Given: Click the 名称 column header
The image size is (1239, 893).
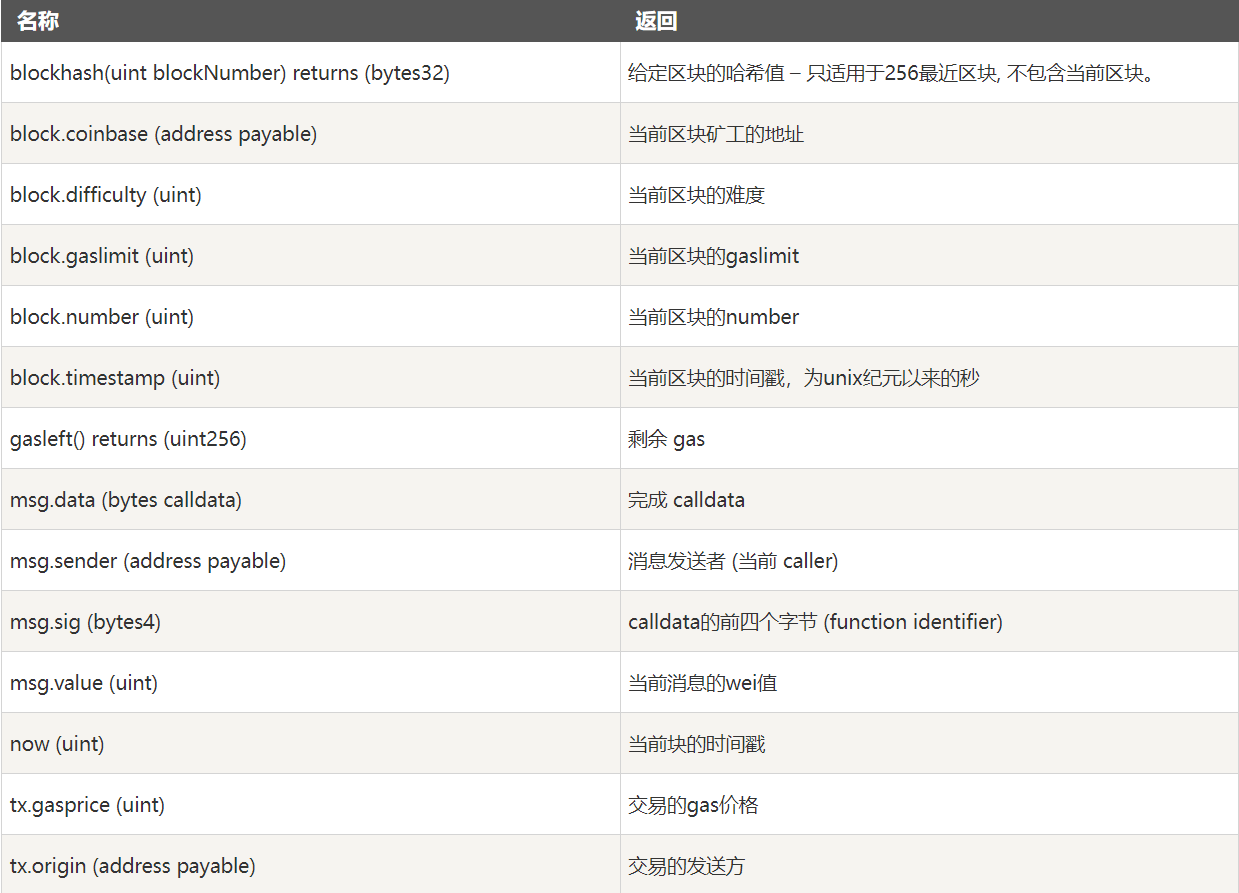Looking at the screenshot, I should click(x=38, y=21).
